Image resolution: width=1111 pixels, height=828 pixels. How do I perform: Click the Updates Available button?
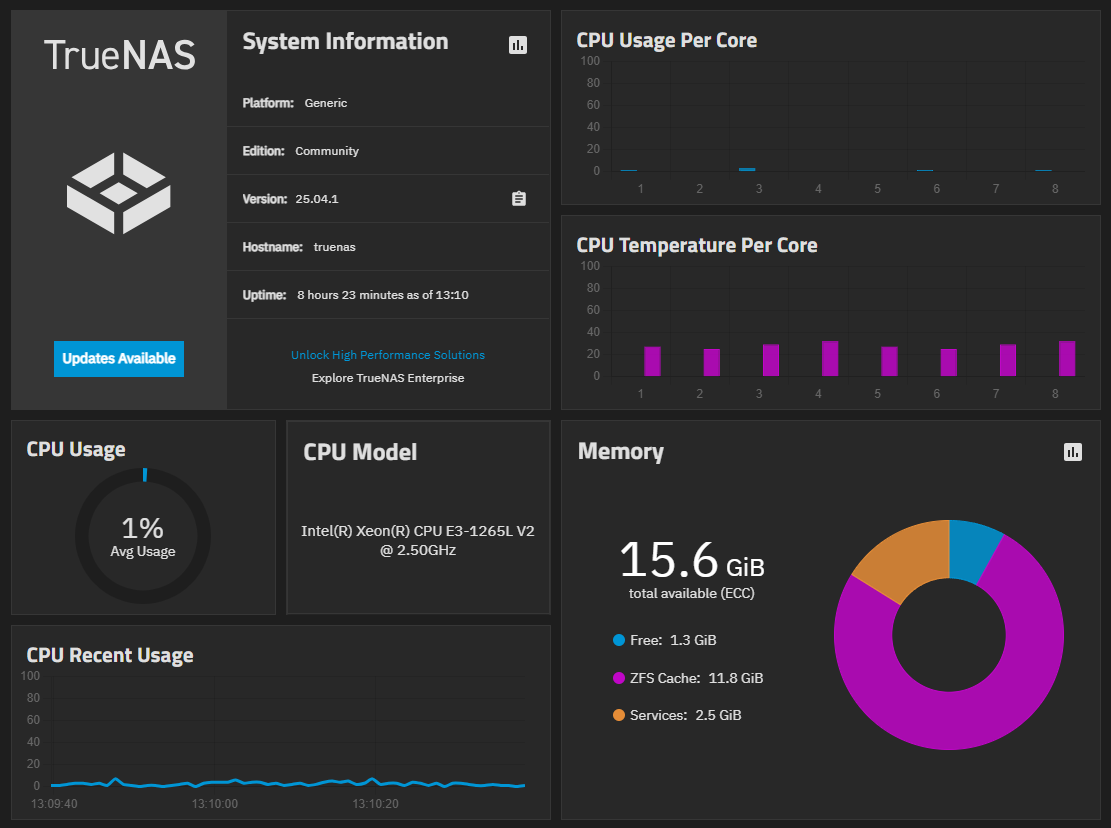pos(119,358)
